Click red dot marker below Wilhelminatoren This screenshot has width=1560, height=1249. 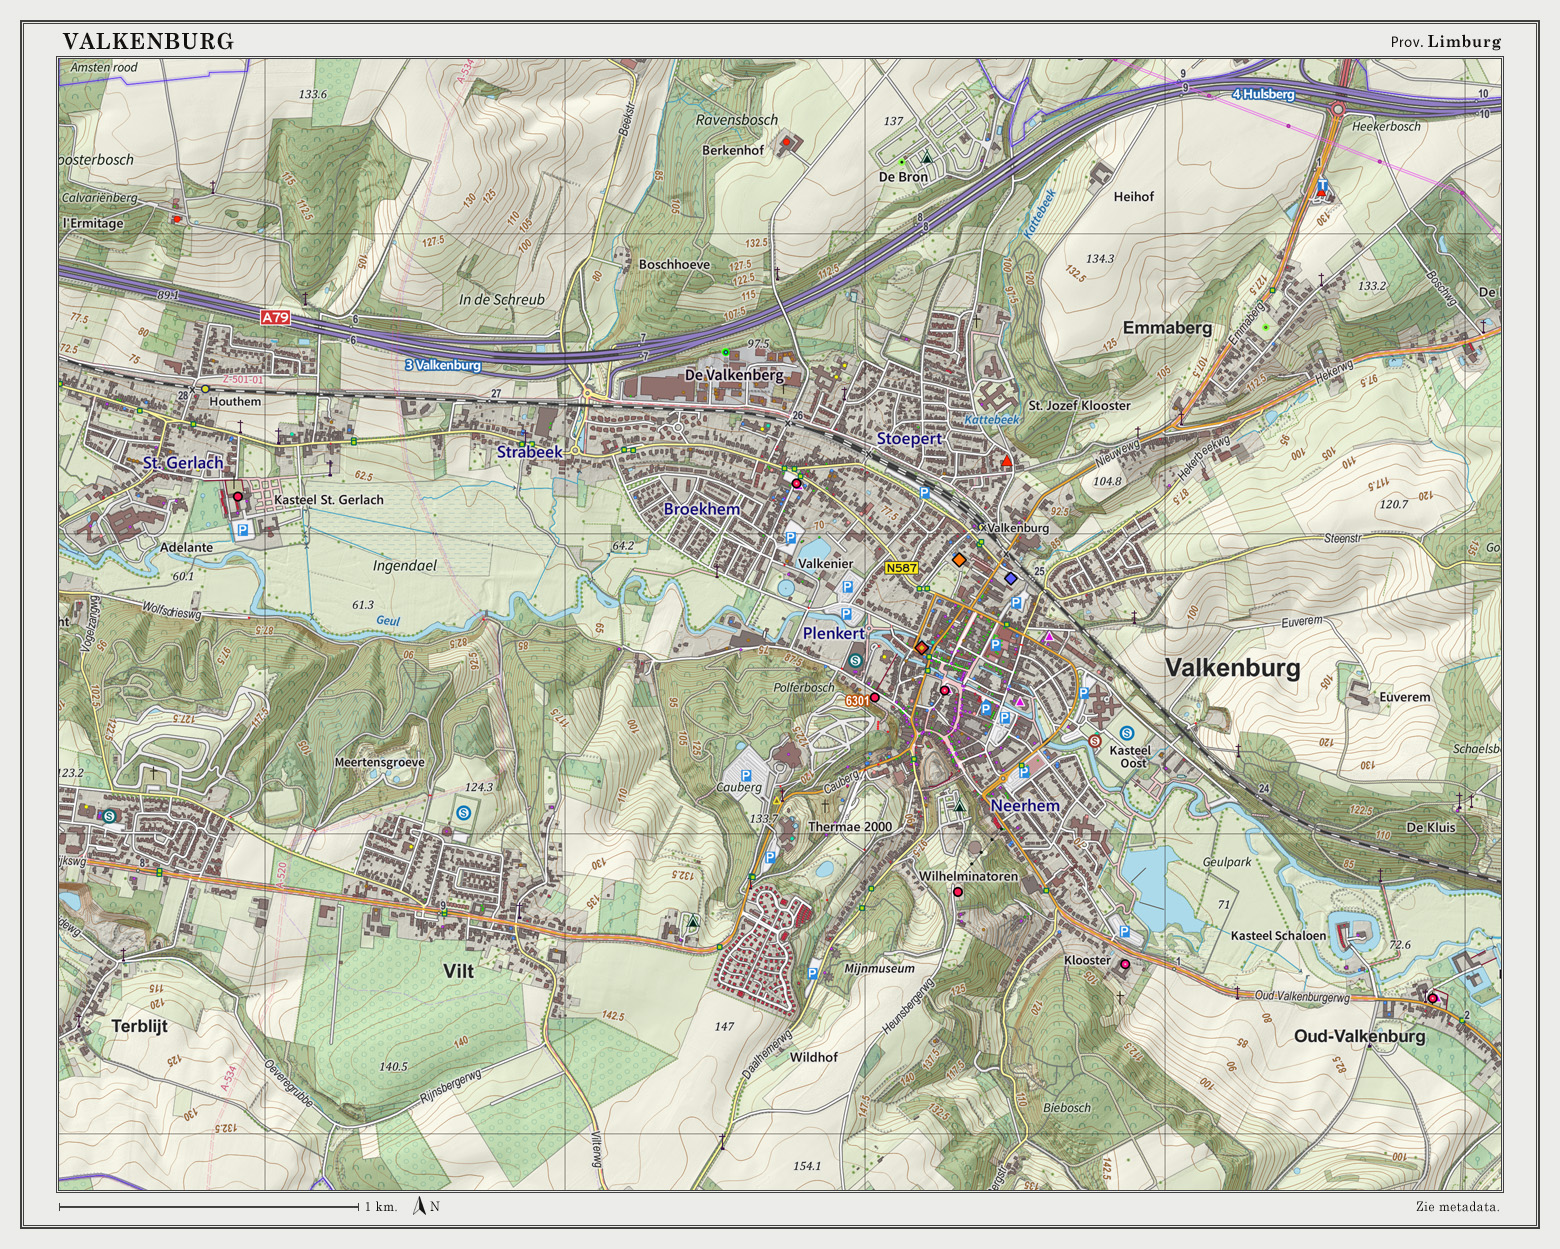pyautogui.click(x=957, y=892)
